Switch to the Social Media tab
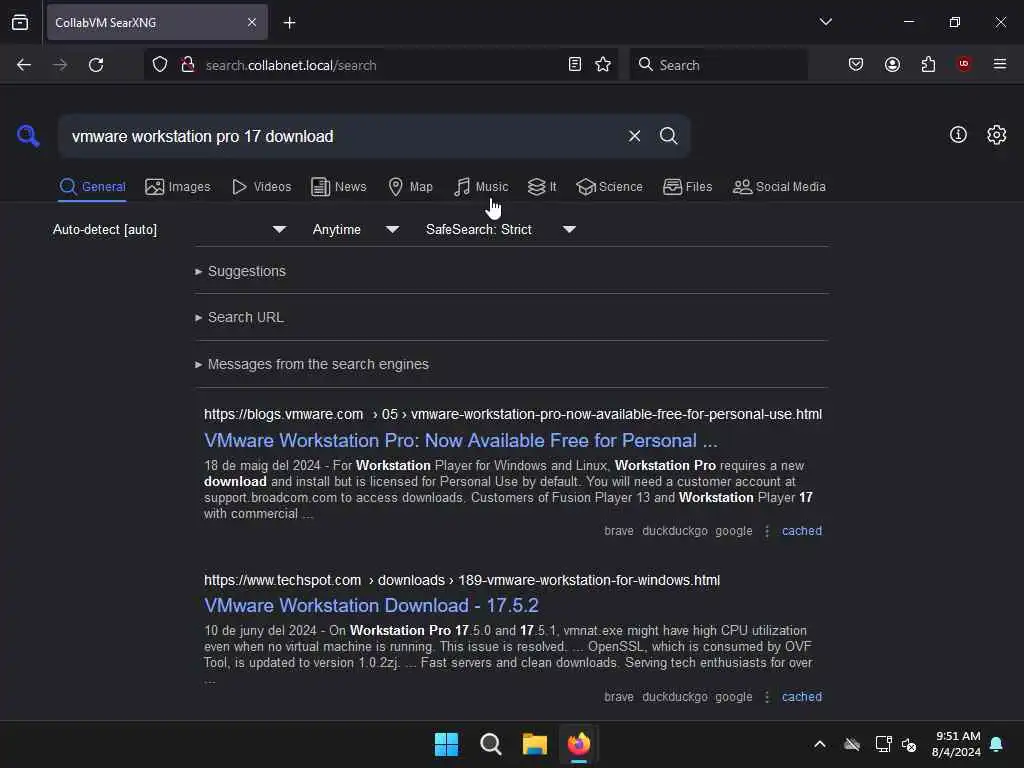This screenshot has height=768, width=1024. [x=779, y=187]
